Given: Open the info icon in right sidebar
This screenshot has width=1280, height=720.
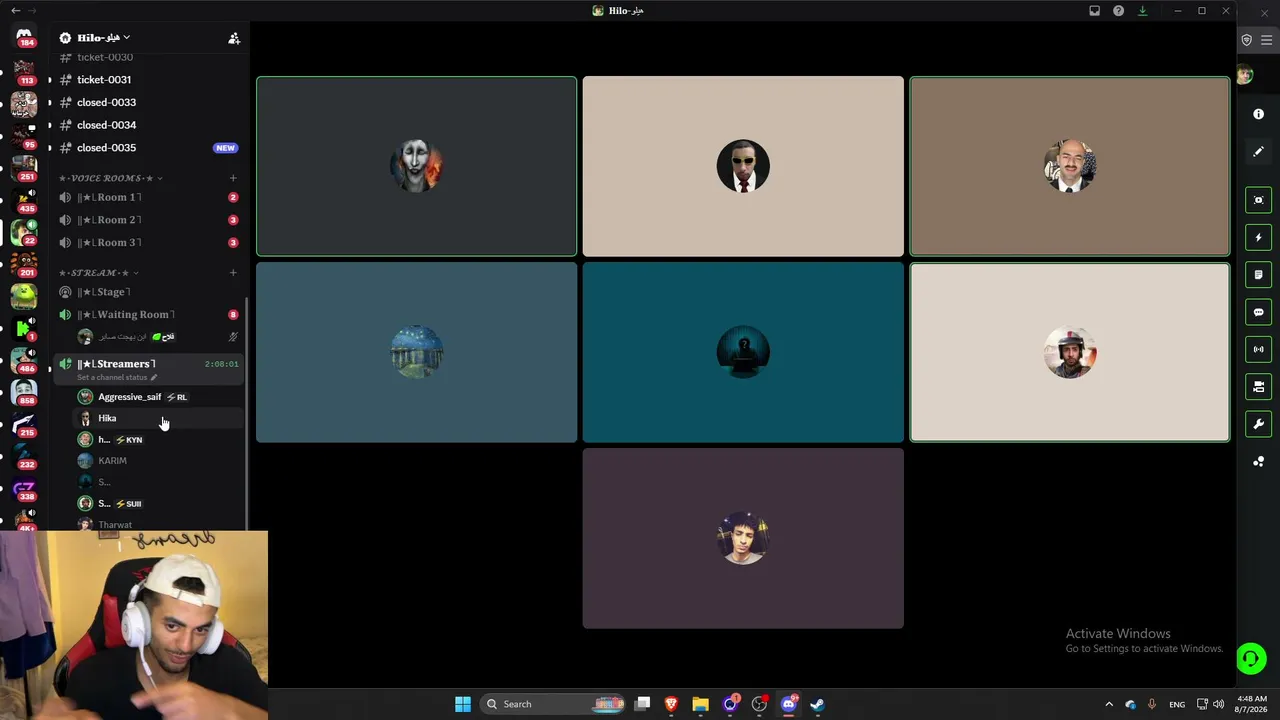Looking at the screenshot, I should (x=1259, y=114).
